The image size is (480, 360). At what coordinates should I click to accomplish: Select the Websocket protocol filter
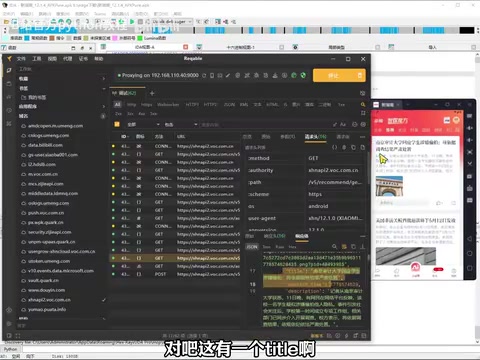pyautogui.click(x=168, y=105)
